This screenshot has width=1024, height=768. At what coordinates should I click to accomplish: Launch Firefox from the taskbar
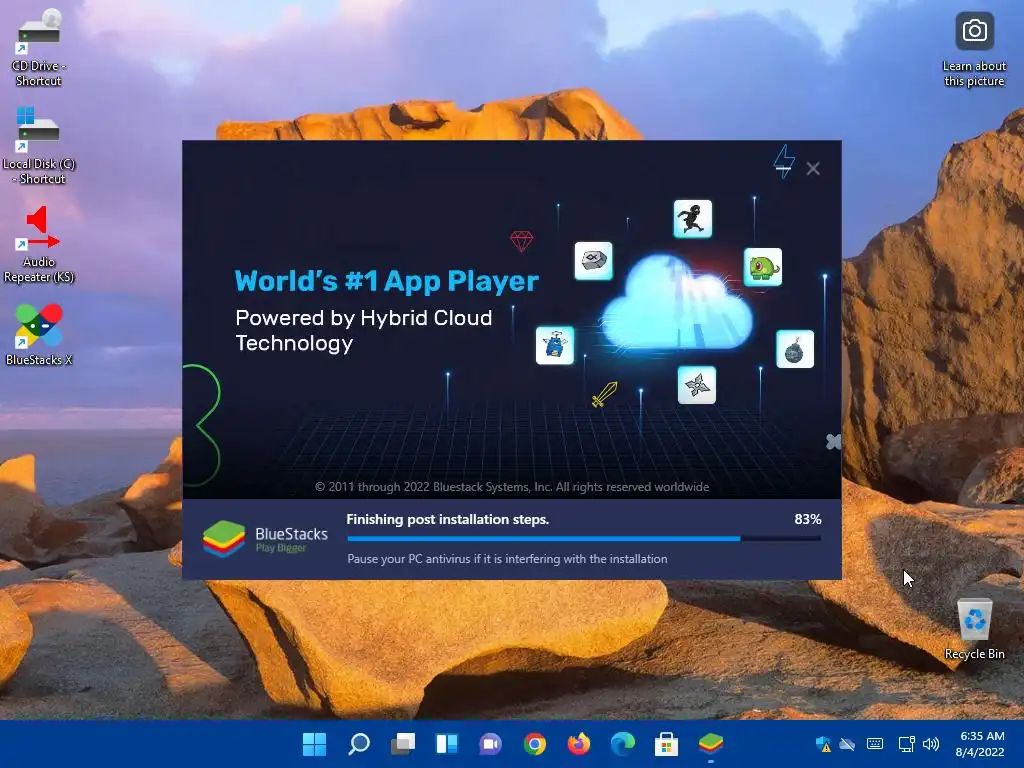579,744
